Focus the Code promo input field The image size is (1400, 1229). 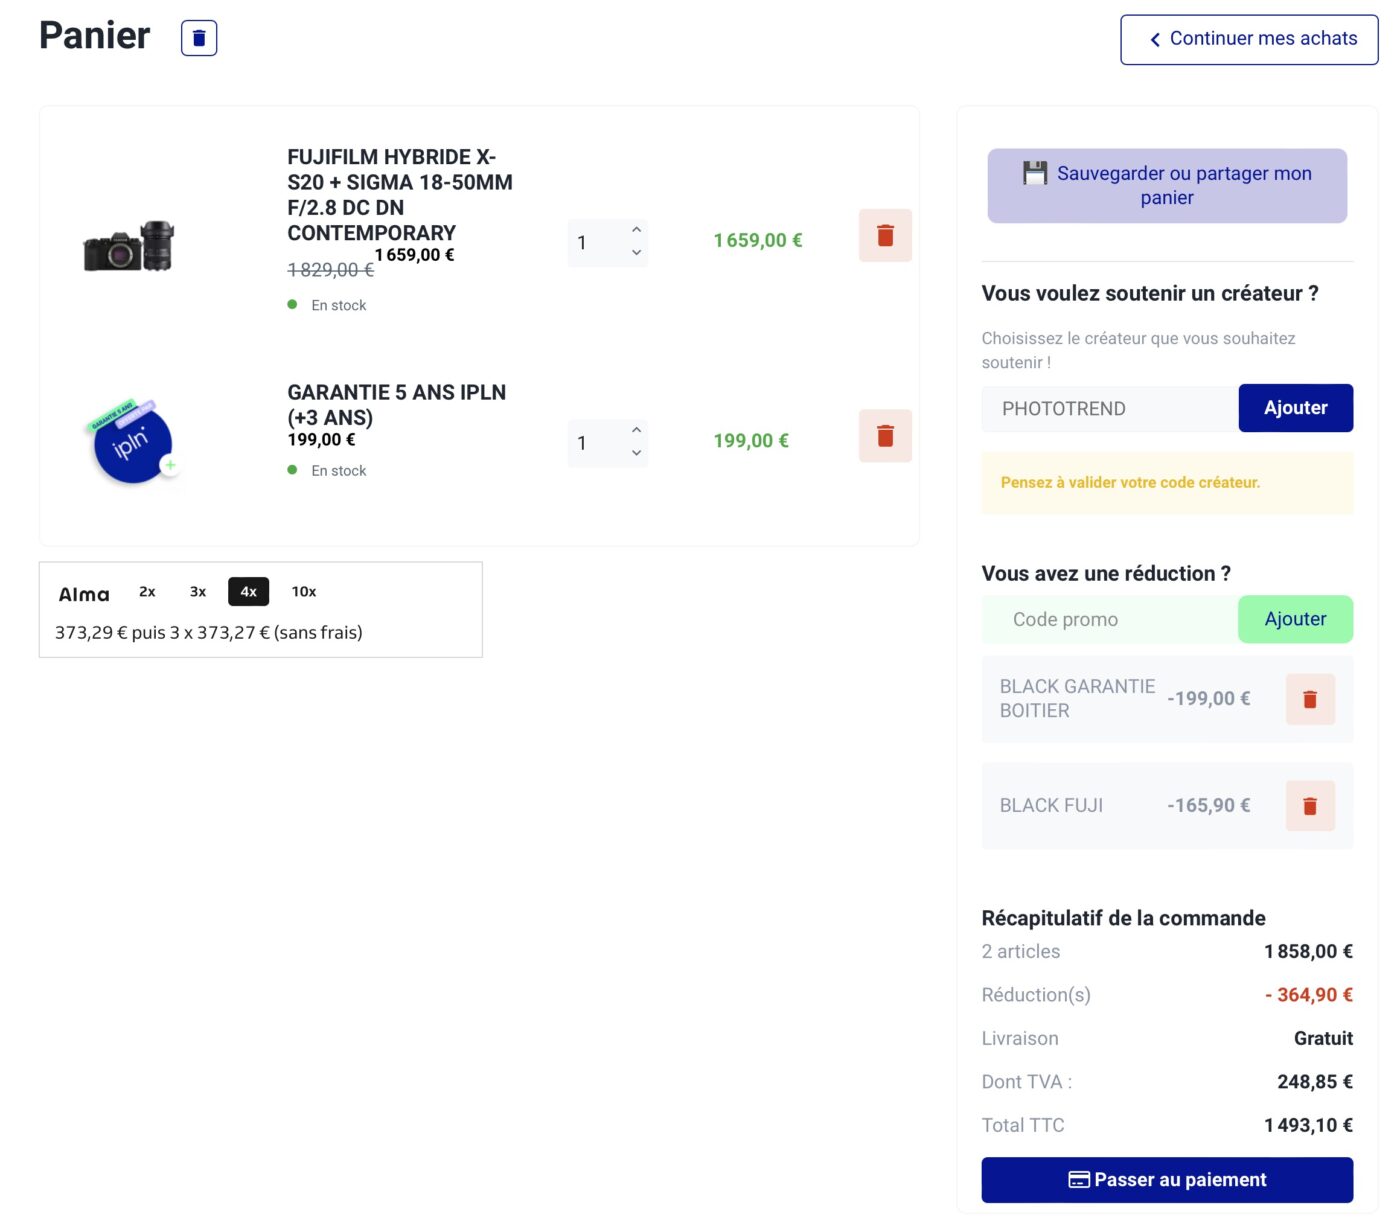pos(1109,620)
